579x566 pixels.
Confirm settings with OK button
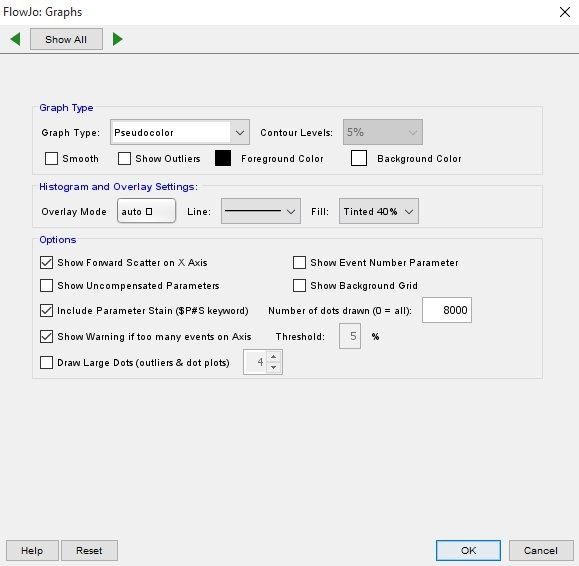(x=468, y=550)
